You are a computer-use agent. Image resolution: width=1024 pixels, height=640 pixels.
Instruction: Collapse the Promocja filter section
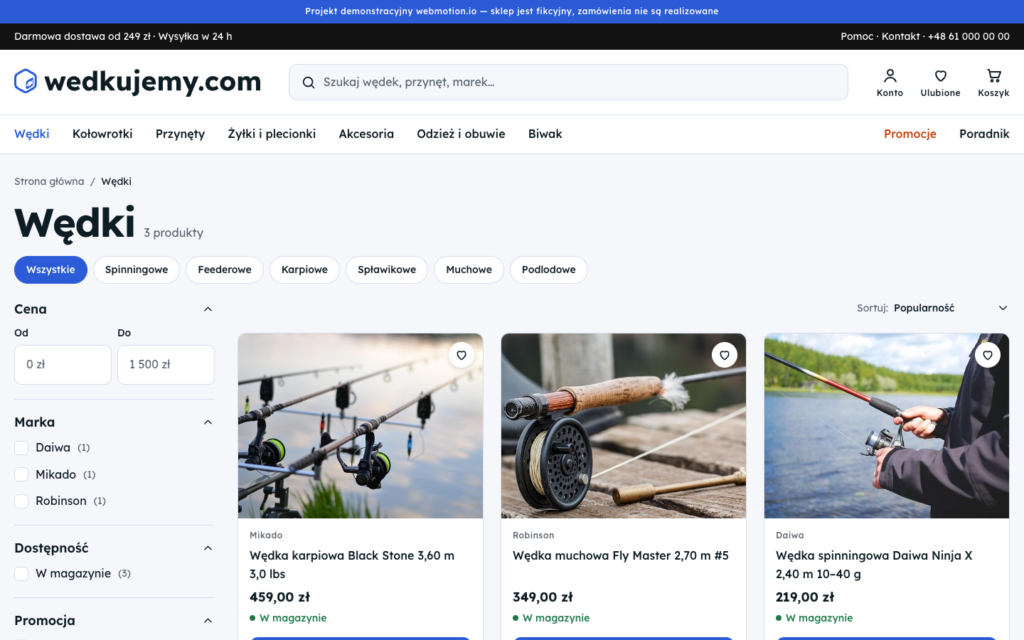tap(208, 620)
